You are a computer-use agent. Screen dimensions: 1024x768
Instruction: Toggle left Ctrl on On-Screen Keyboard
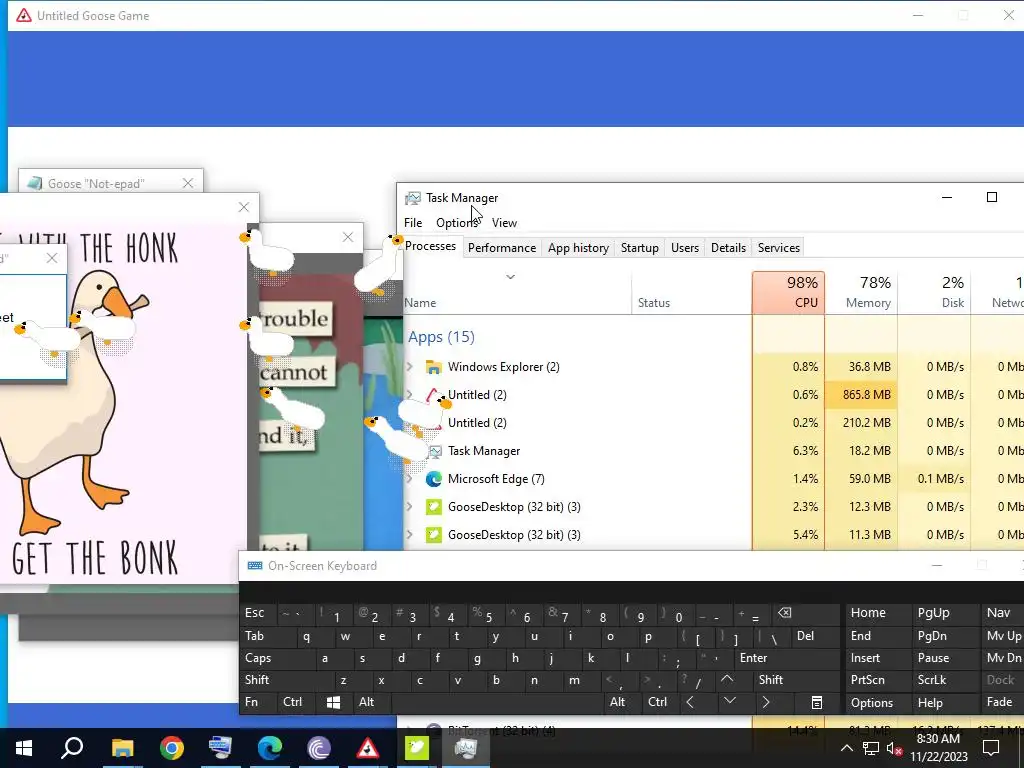(x=293, y=702)
